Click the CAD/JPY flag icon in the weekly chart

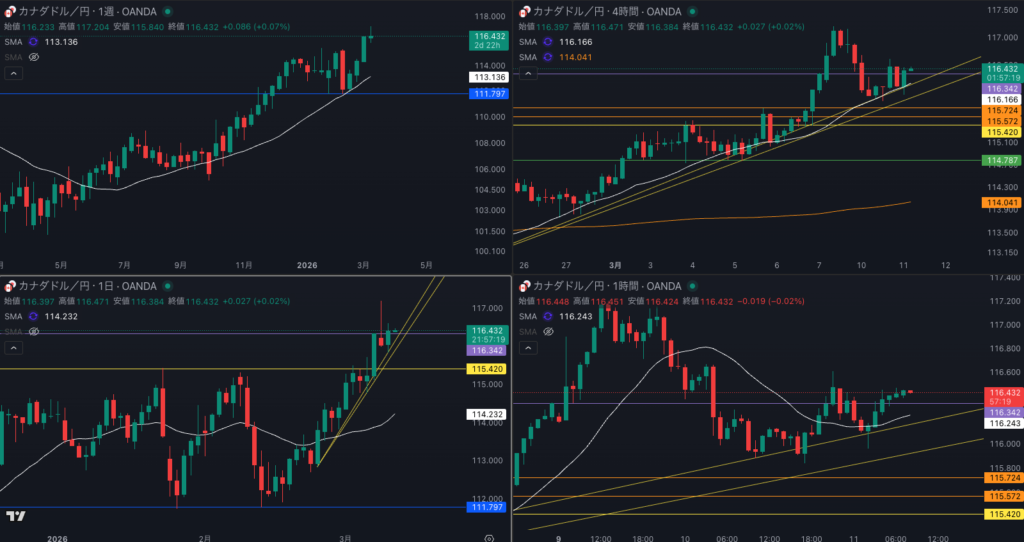coord(10,10)
